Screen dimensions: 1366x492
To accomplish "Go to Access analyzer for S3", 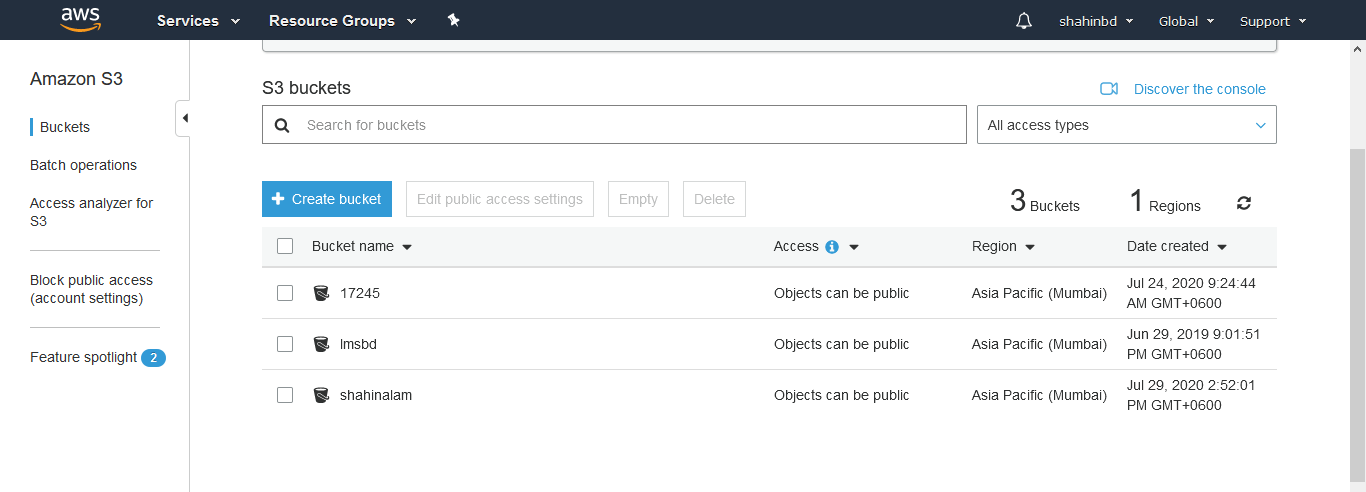I will pyautogui.click(x=91, y=212).
